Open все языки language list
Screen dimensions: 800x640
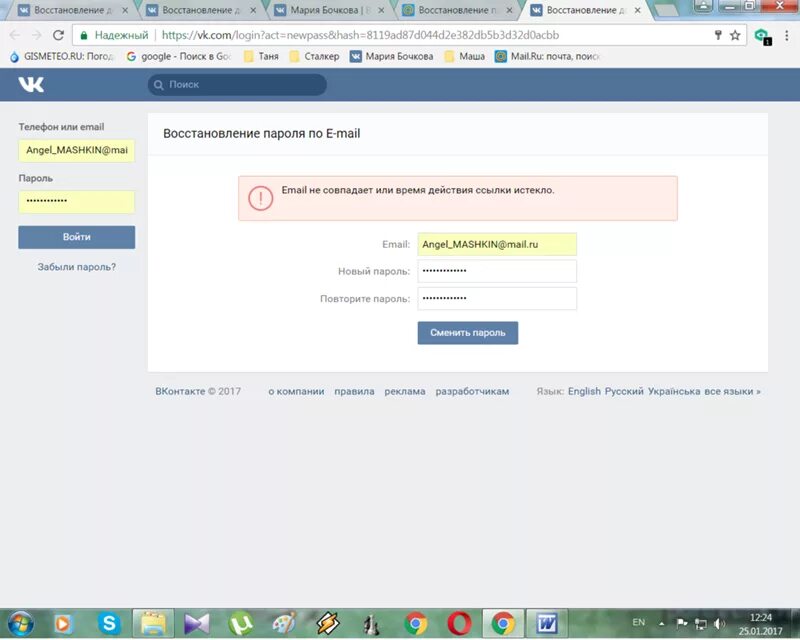732,391
